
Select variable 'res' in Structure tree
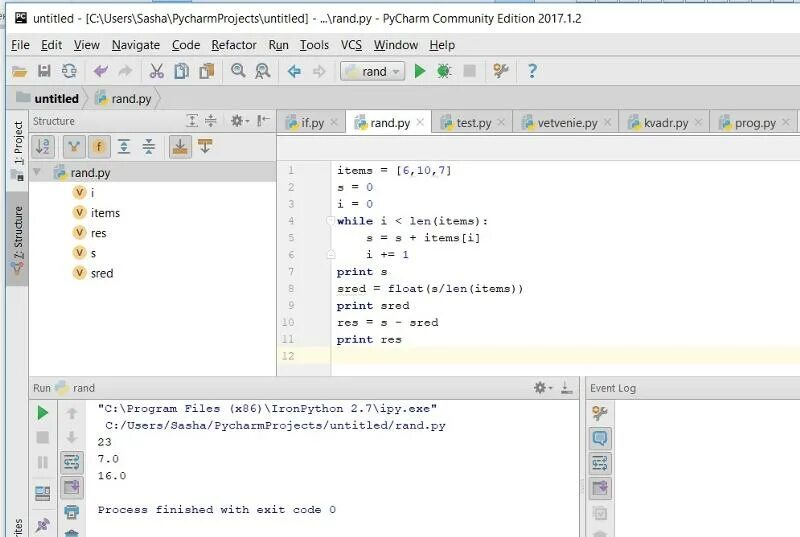[90, 233]
